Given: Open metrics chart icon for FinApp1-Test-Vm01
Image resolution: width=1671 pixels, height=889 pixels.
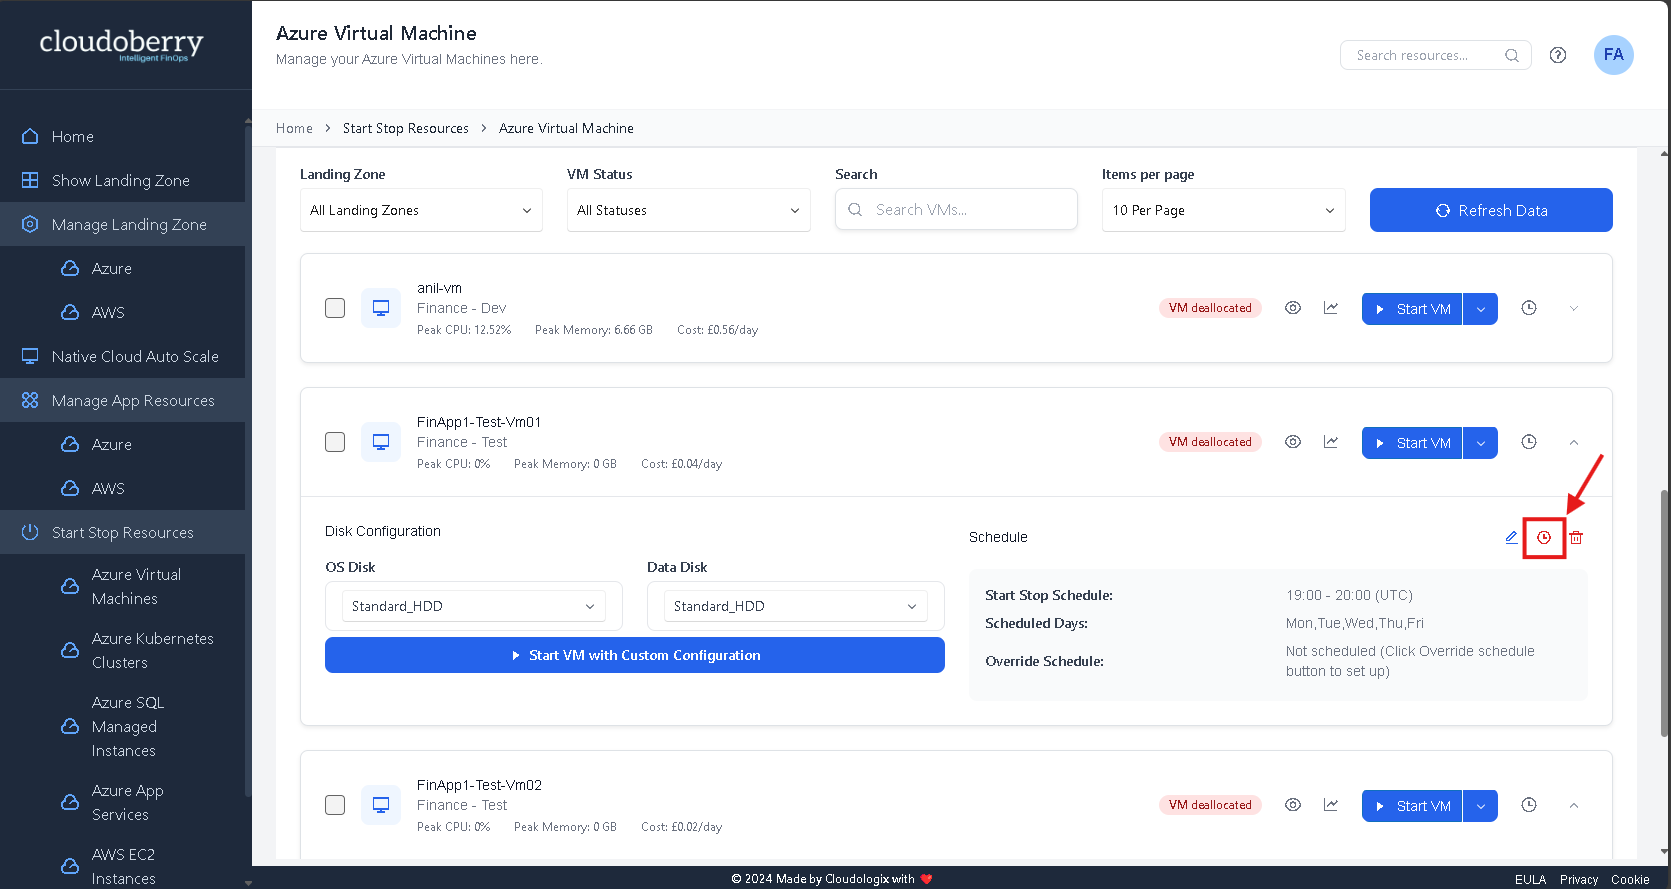Looking at the screenshot, I should point(1331,442).
